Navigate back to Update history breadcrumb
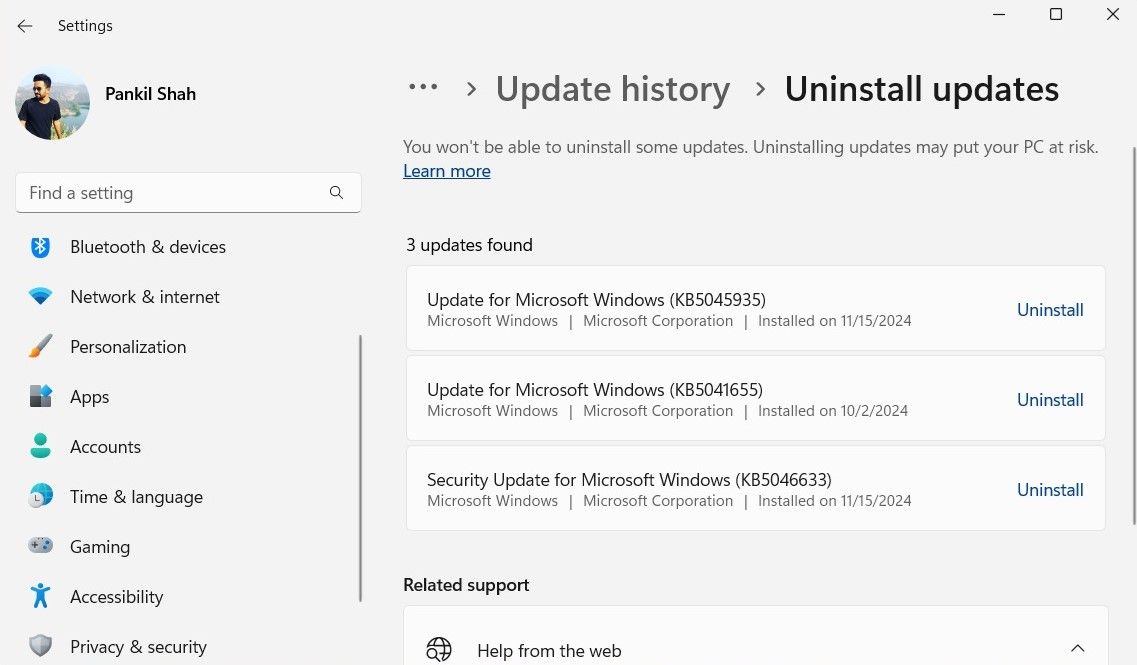The height and width of the screenshot is (665, 1137). pos(612,89)
